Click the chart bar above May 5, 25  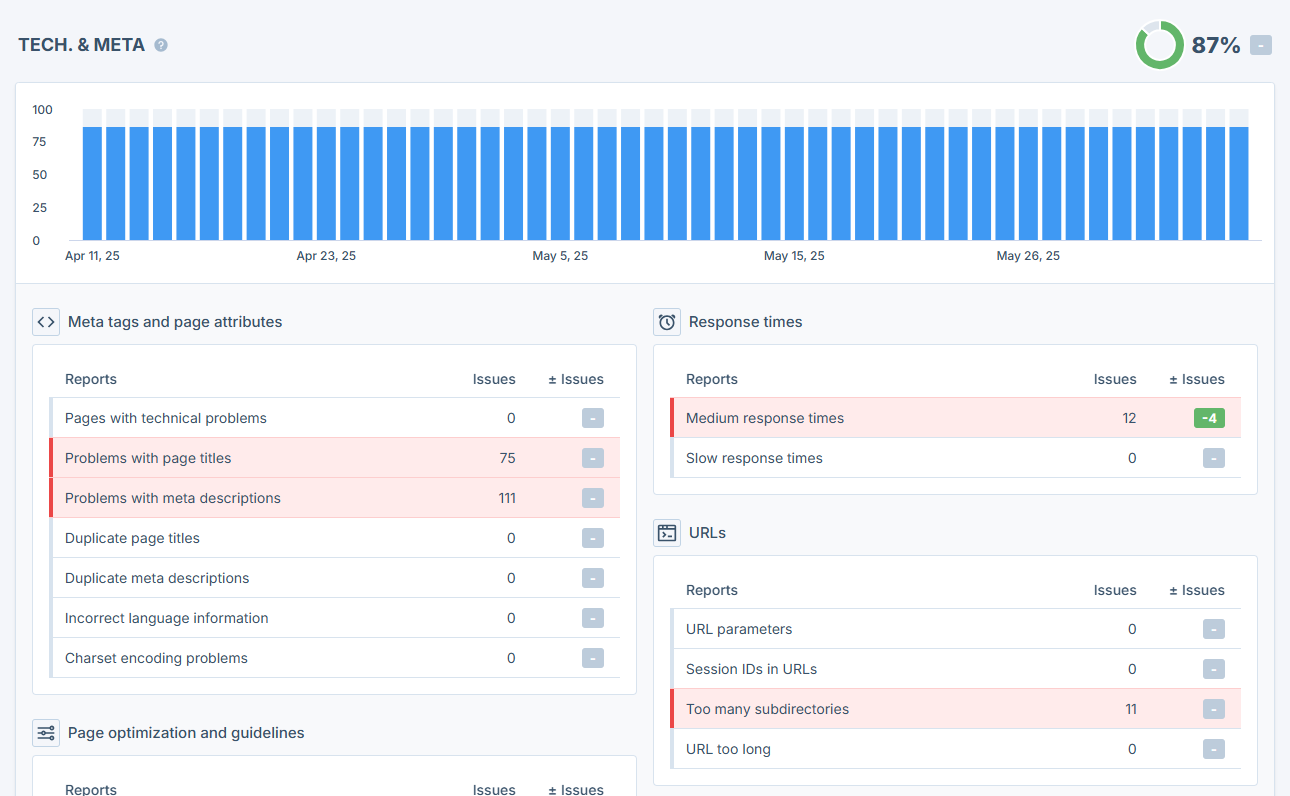click(560, 180)
